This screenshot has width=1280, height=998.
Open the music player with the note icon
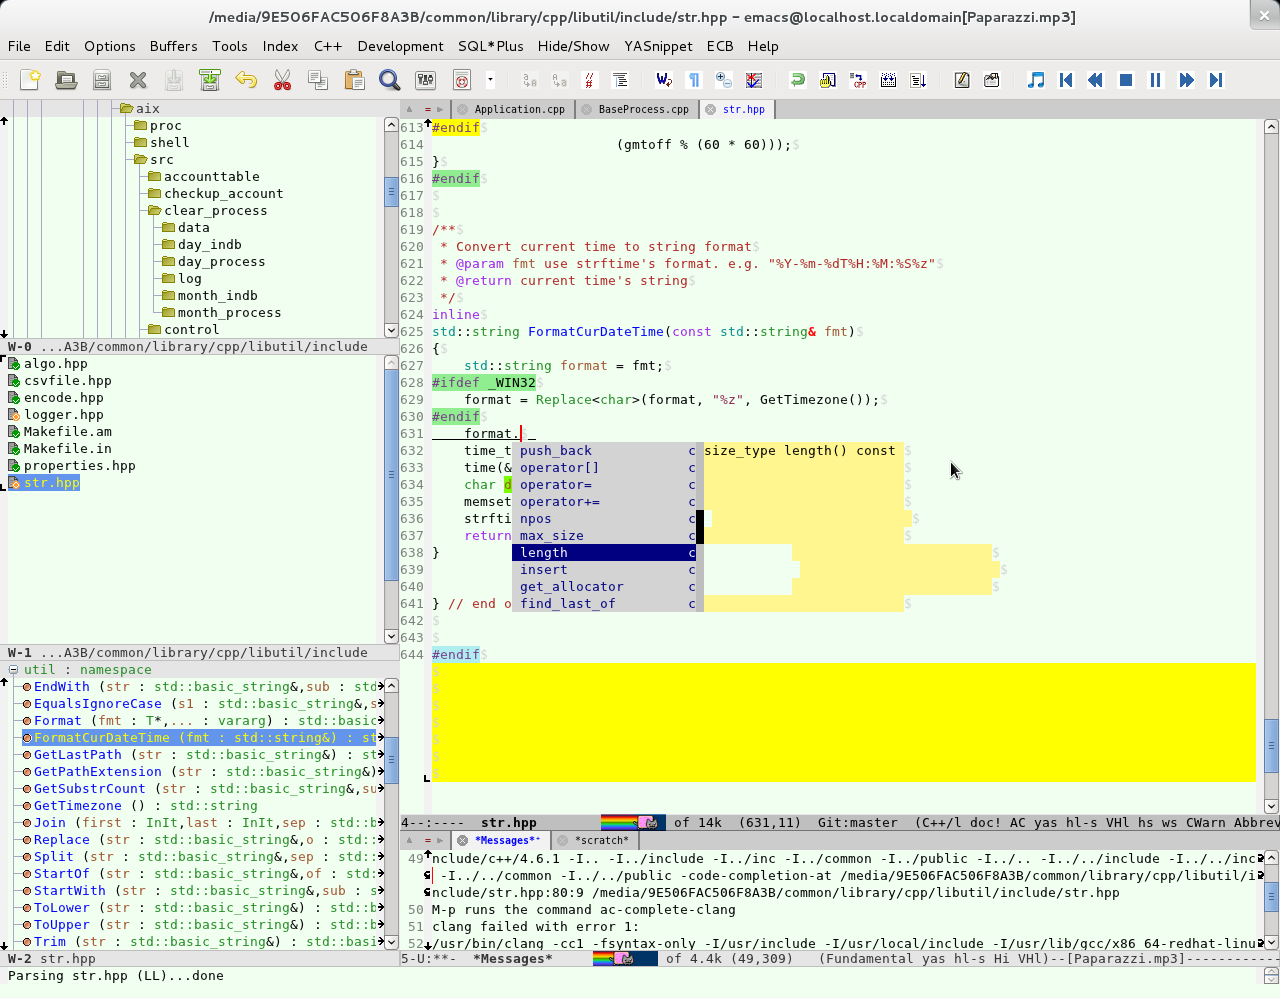pyautogui.click(x=1036, y=80)
